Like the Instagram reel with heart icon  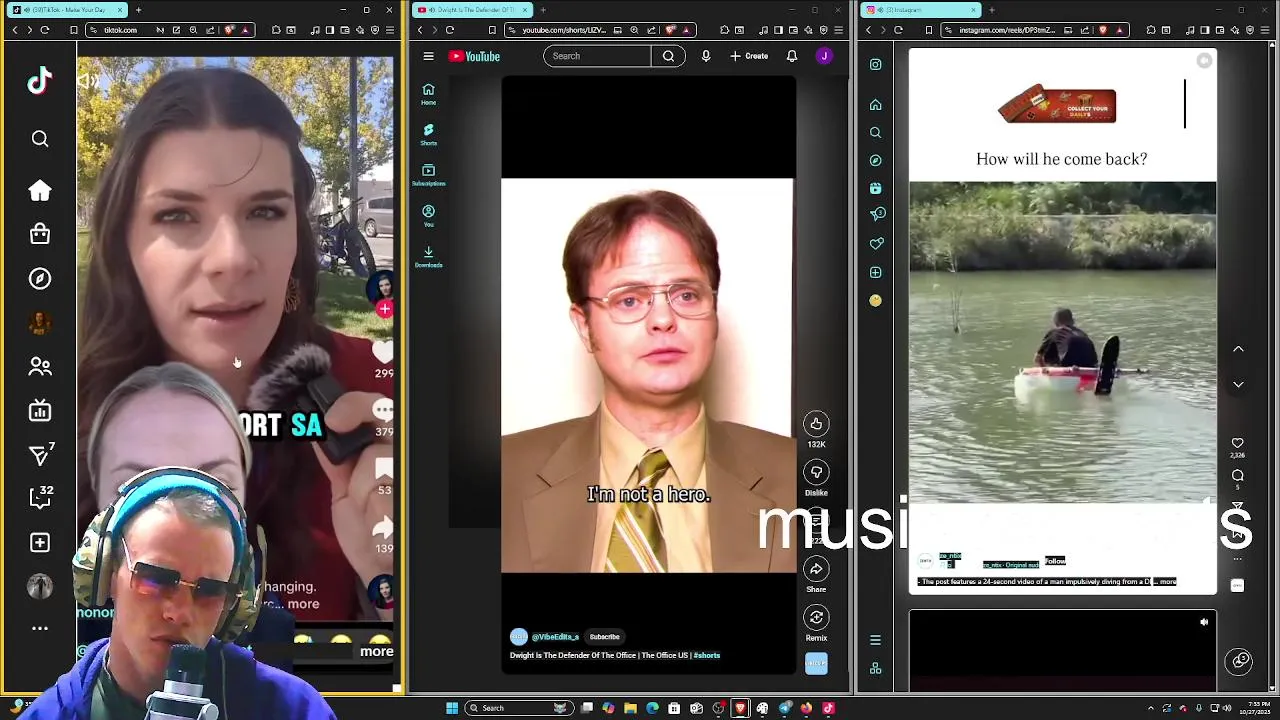click(x=1238, y=443)
